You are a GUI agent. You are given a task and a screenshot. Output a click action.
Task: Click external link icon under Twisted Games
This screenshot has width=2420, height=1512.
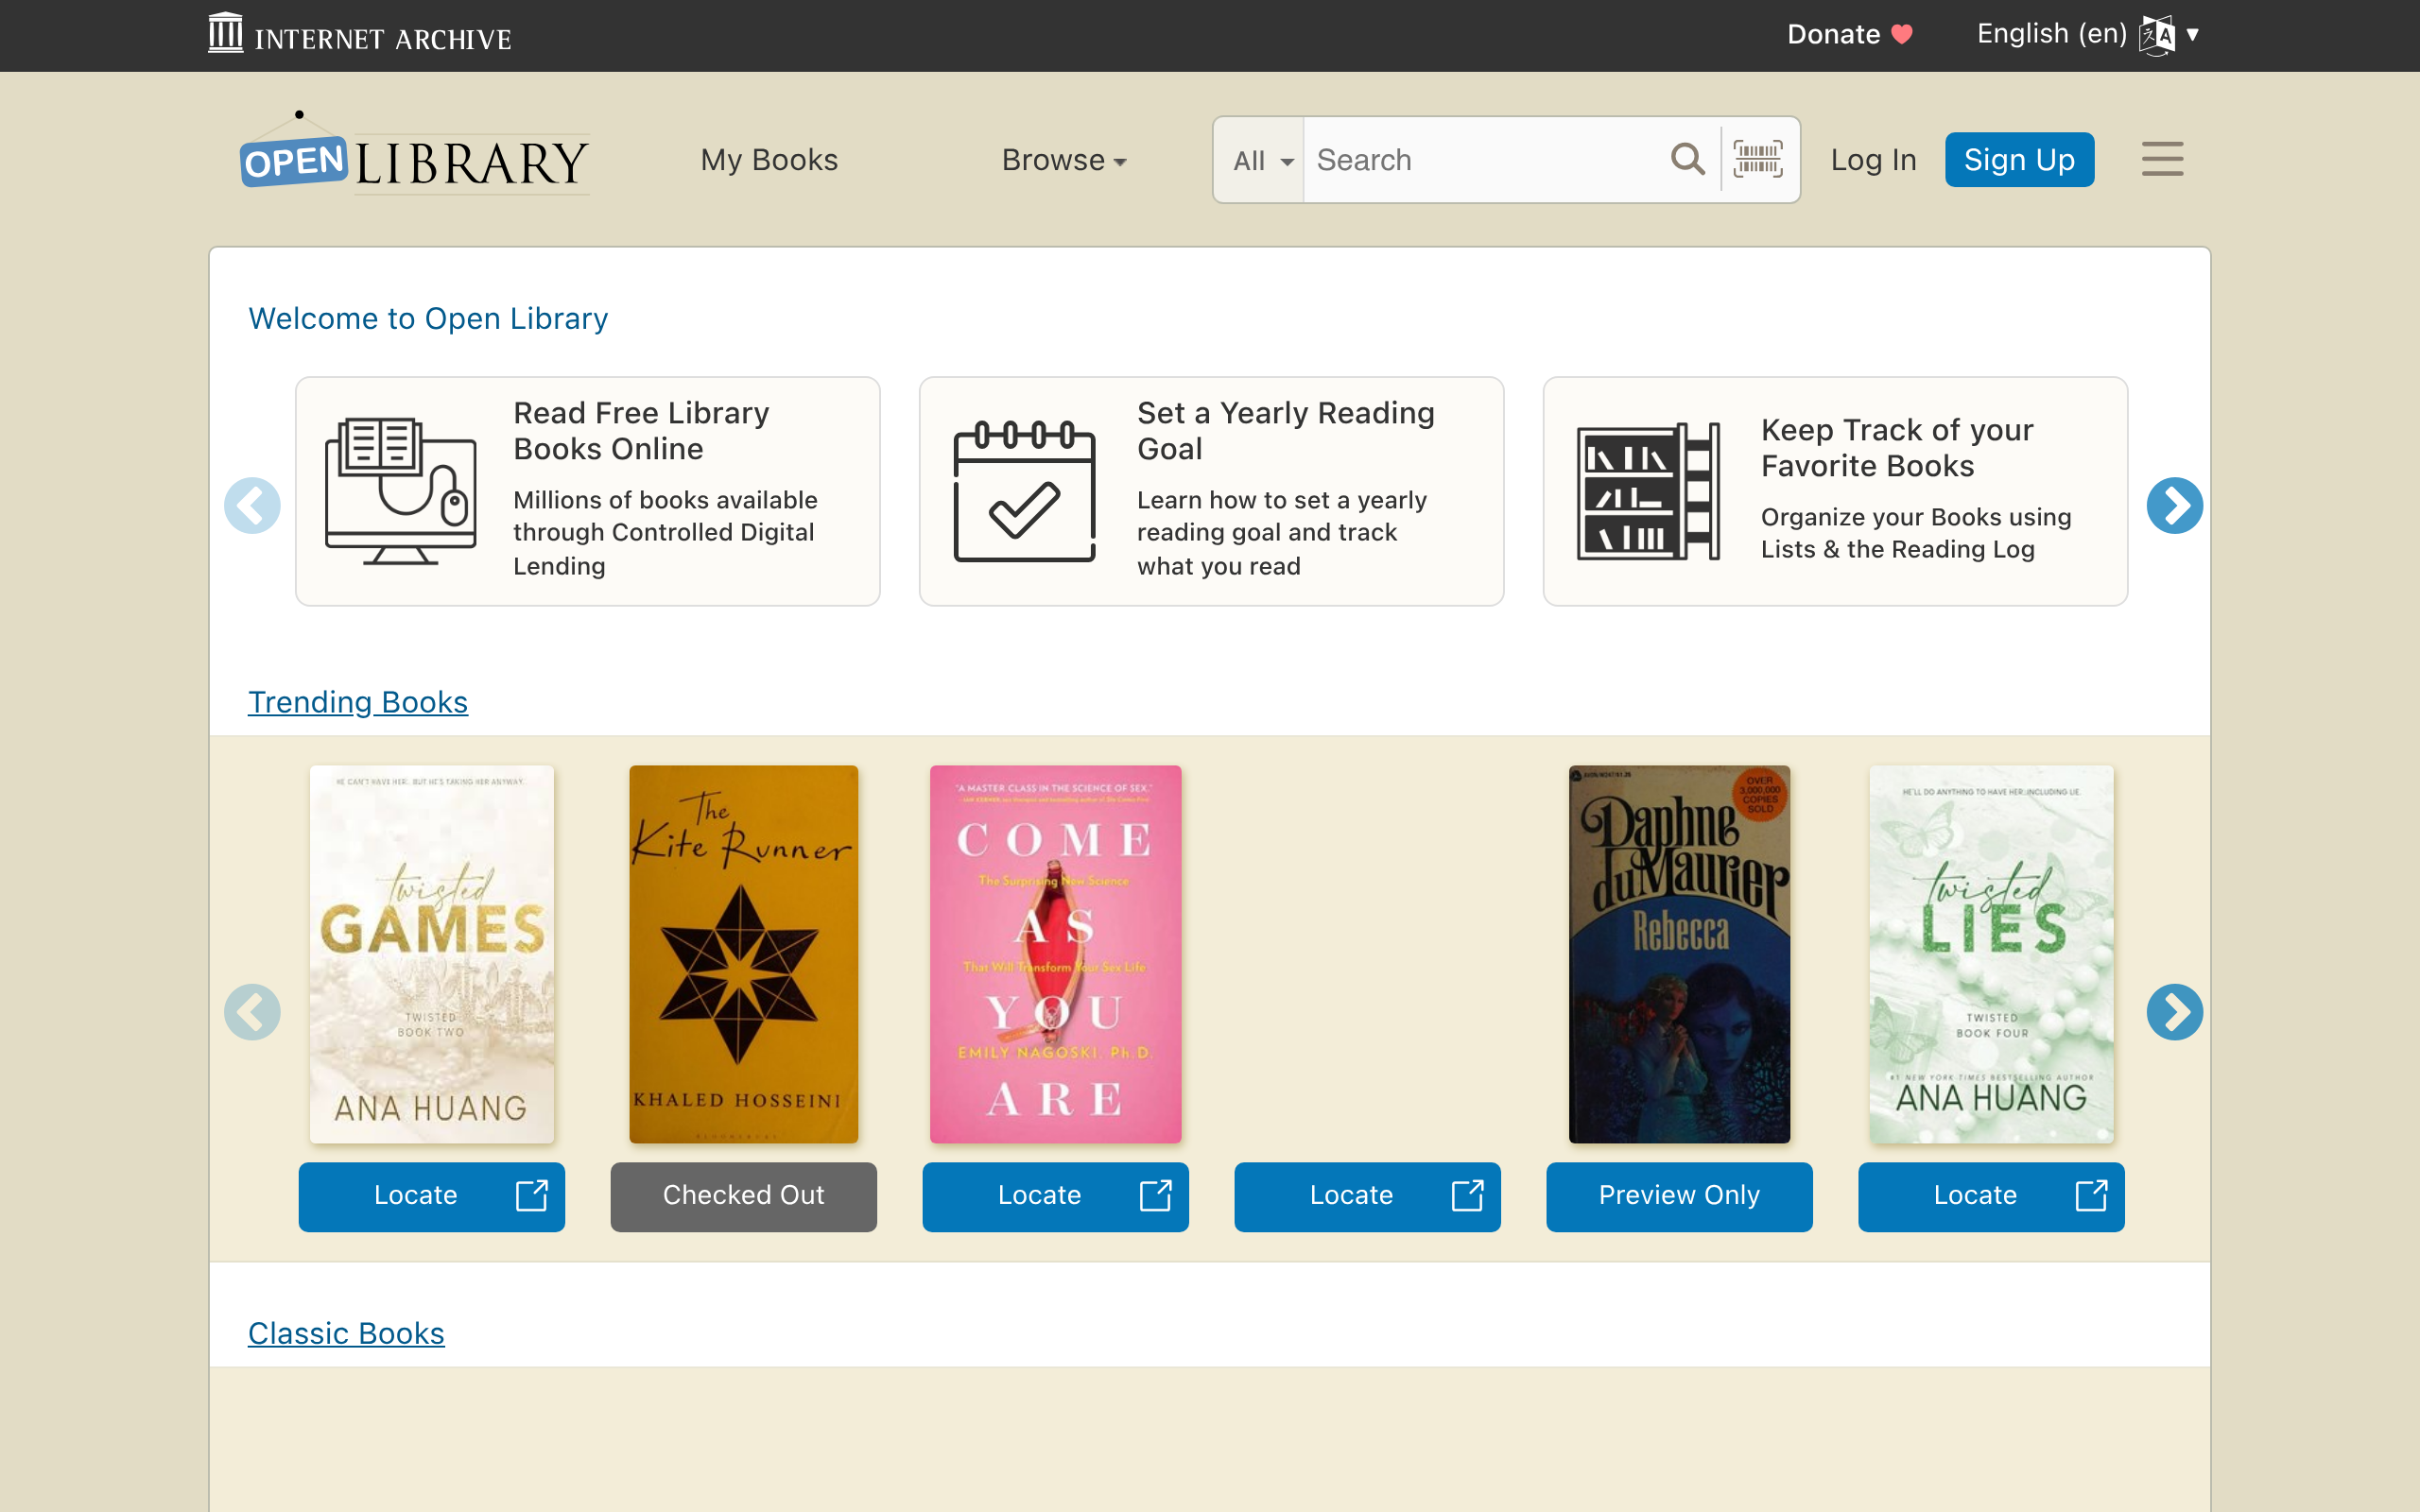coord(532,1195)
